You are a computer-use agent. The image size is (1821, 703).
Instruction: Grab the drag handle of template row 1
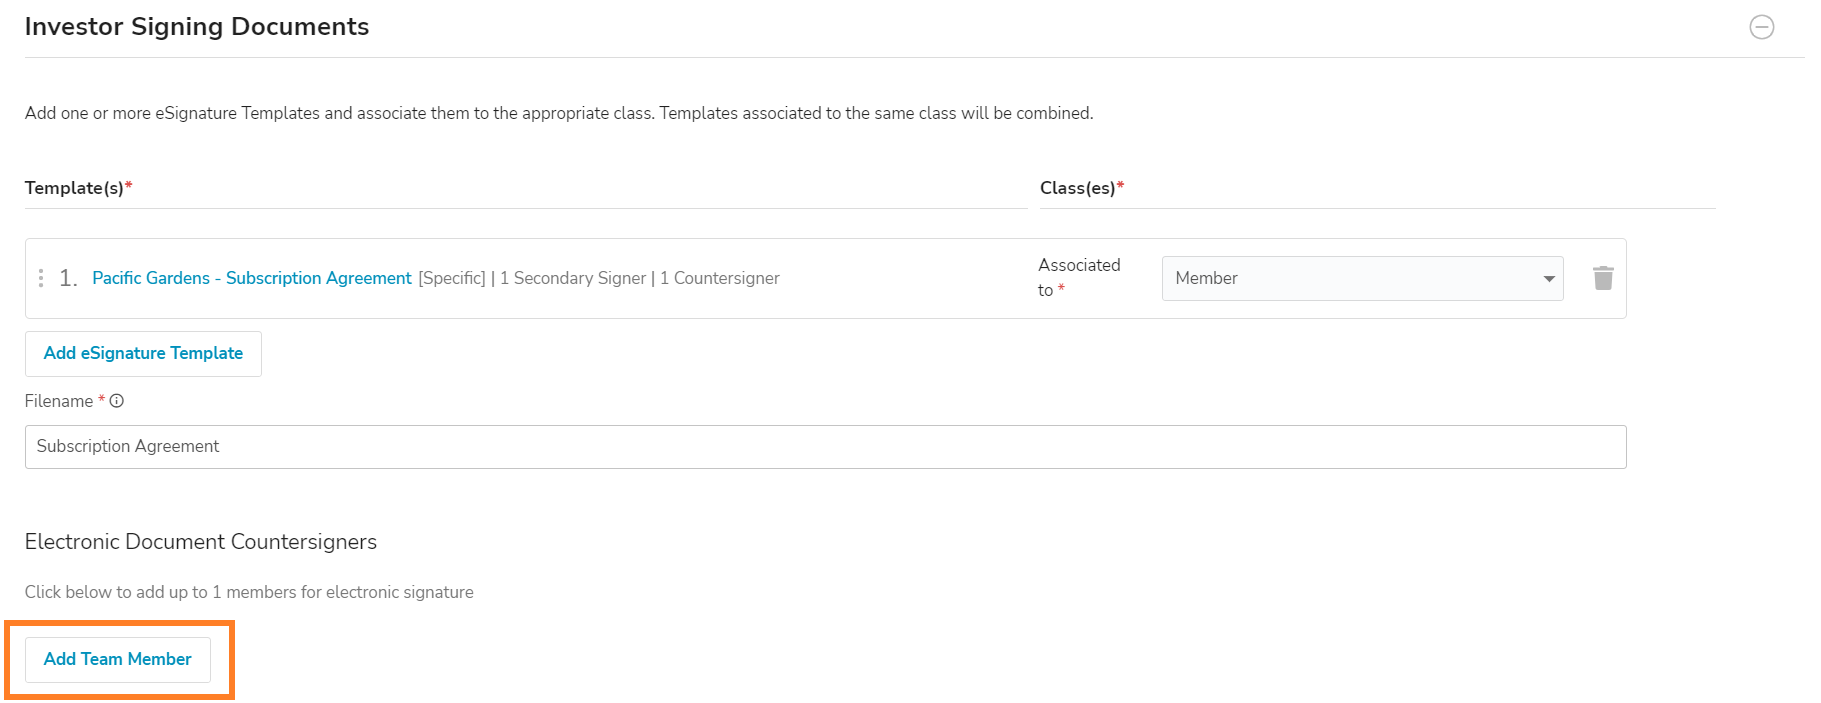(41, 278)
